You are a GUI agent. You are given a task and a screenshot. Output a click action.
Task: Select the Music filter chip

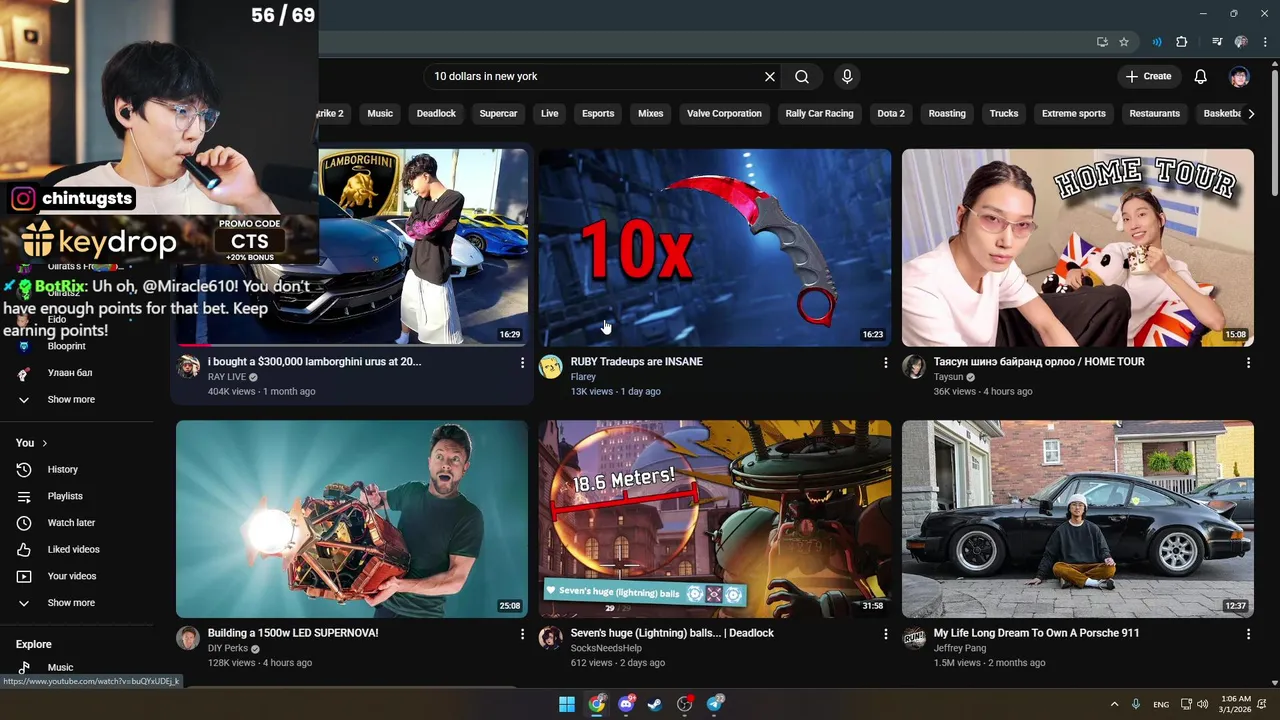[380, 114]
